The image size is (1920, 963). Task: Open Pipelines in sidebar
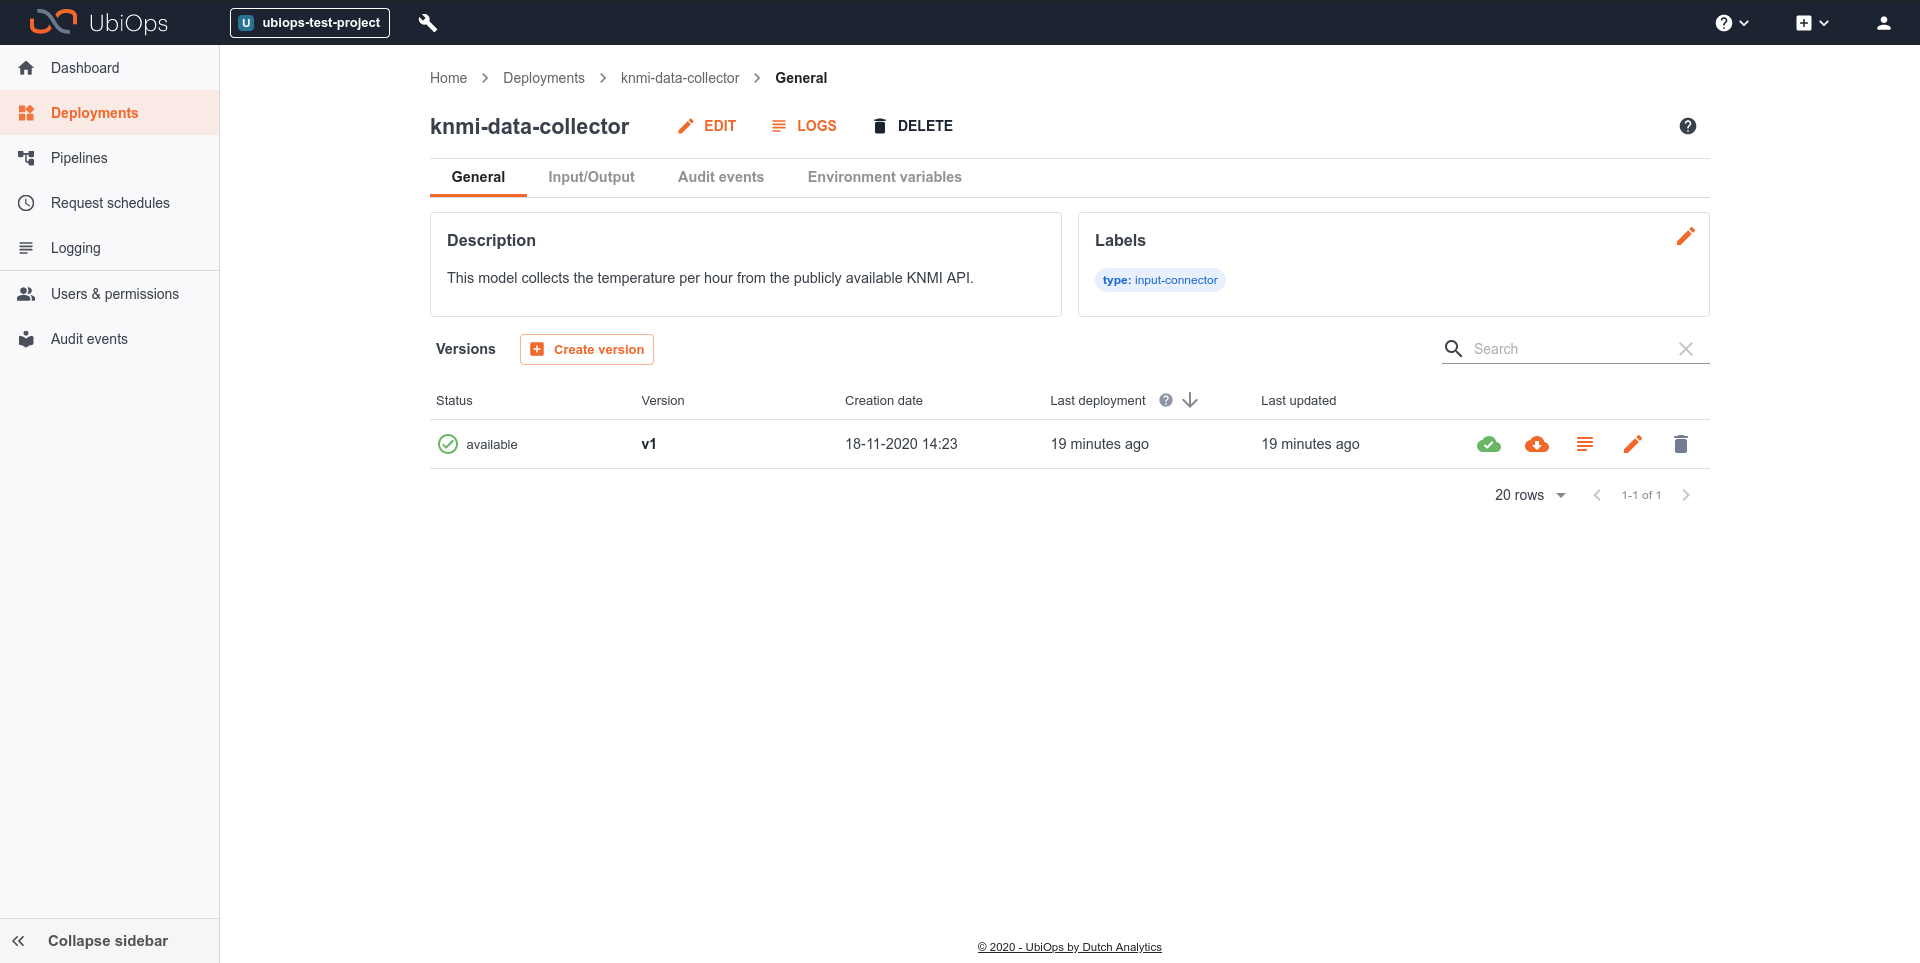tap(110, 158)
